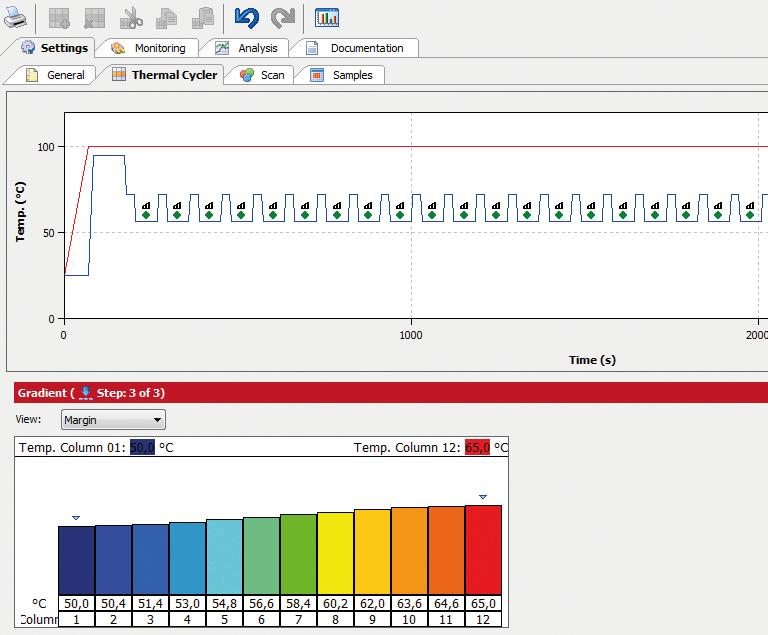
Task: Click the orange column 10 gradient bar
Action: (x=409, y=551)
